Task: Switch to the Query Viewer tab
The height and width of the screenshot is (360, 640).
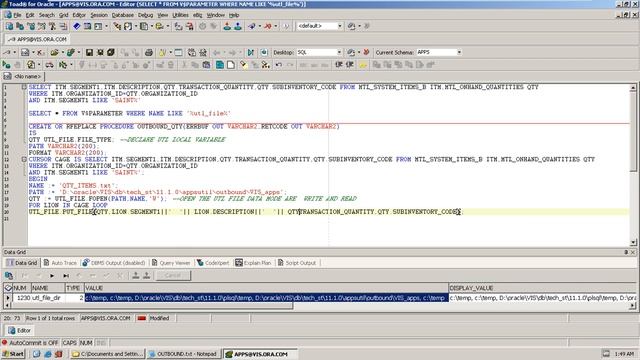Action: [x=171, y=263]
